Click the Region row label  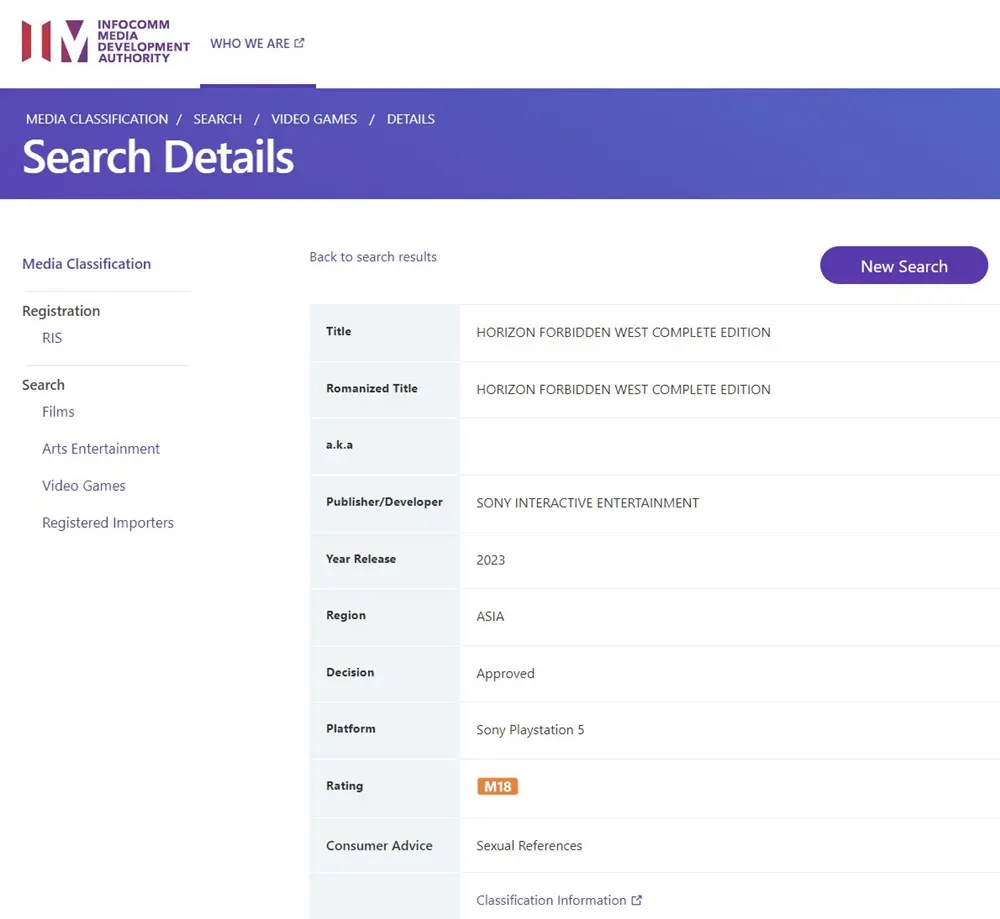(x=346, y=615)
